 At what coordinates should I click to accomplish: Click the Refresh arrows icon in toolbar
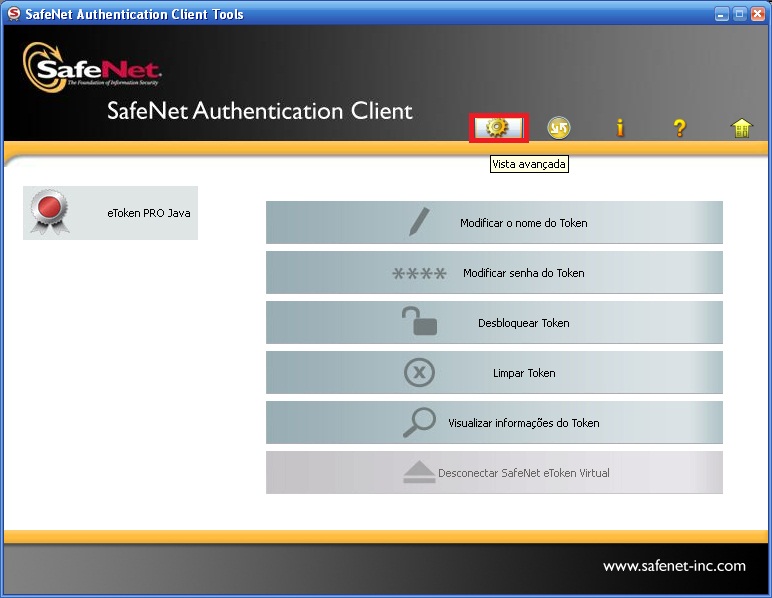[x=558, y=128]
